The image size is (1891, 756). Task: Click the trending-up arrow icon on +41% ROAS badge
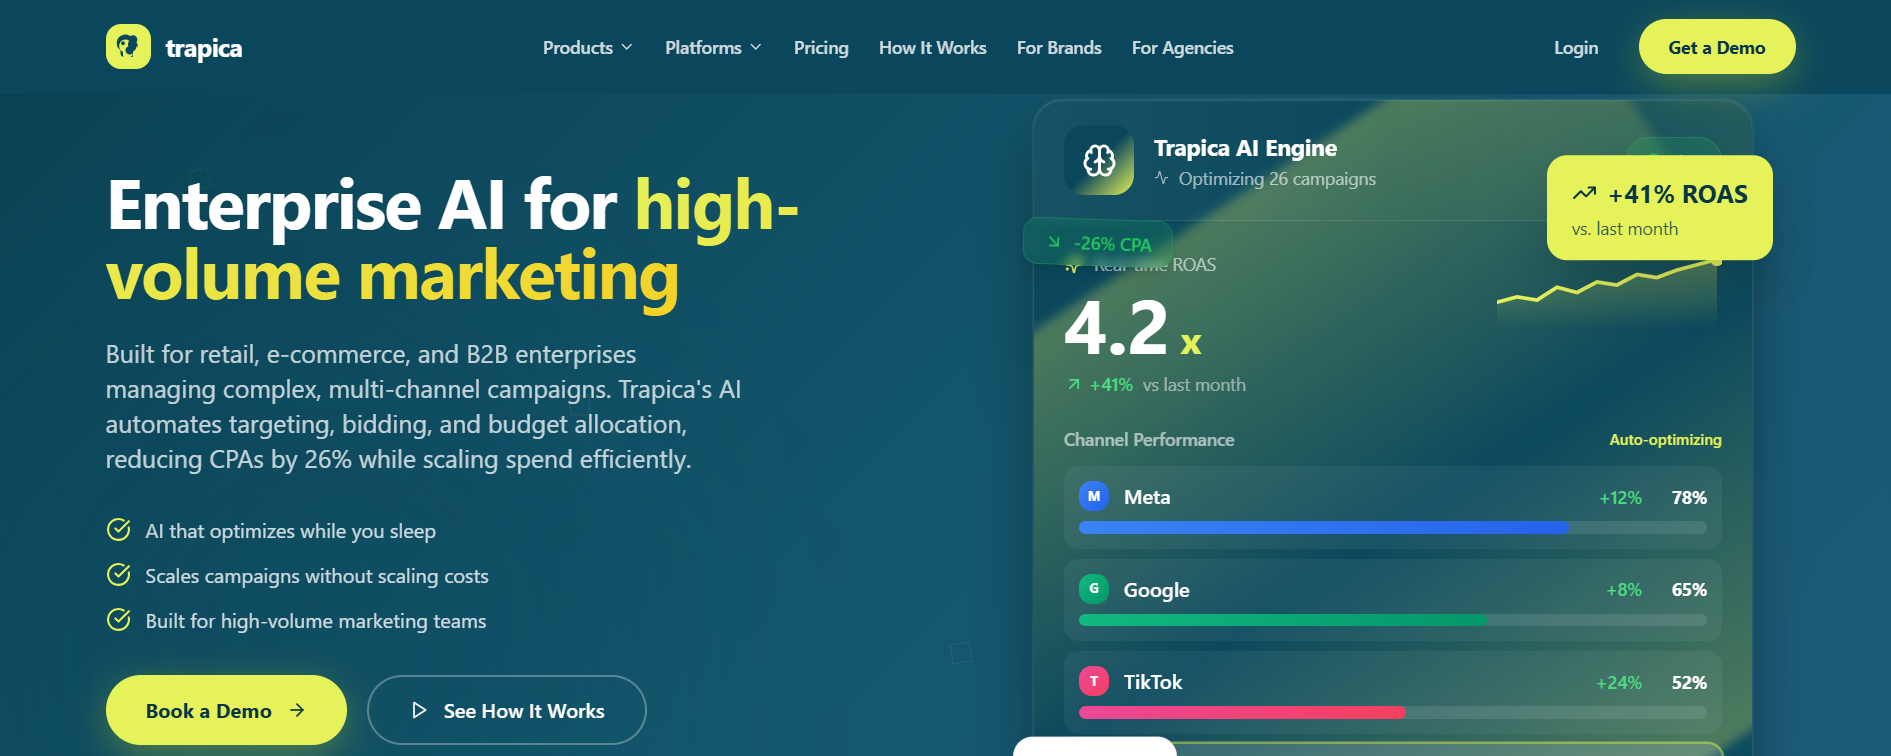click(x=1584, y=193)
